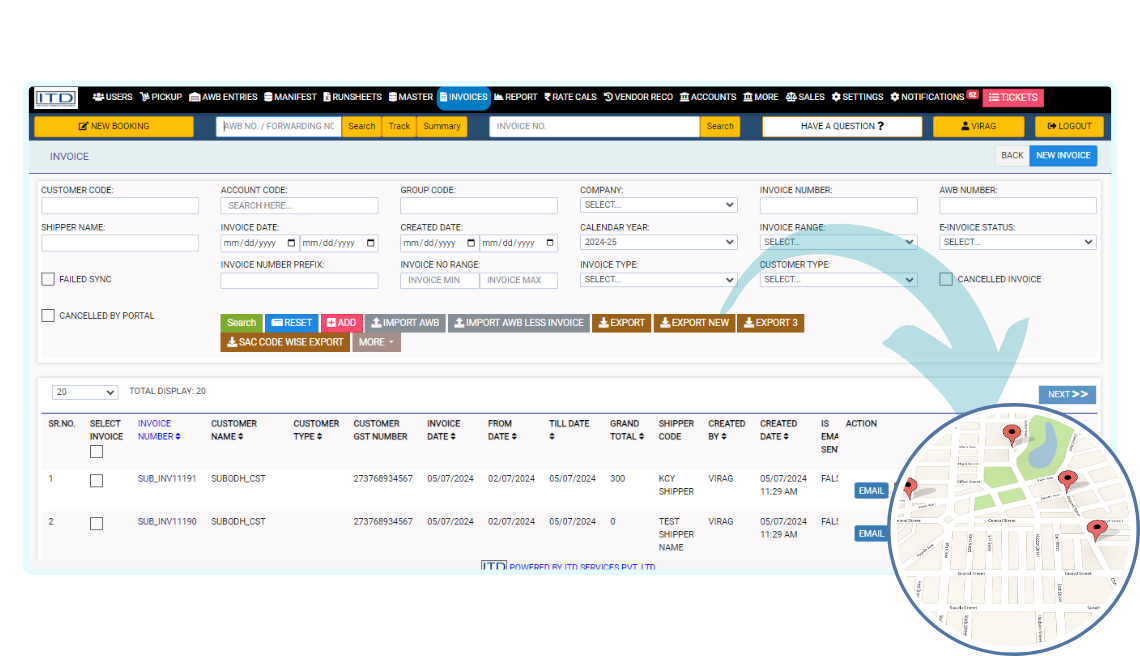Open the Calendar Year 2024-25 dropdown
Screen dimensions: 1140x656
(658, 242)
